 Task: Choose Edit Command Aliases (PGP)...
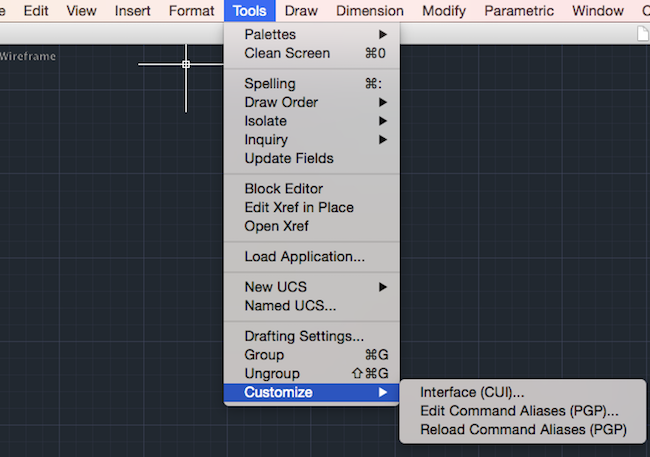click(x=522, y=411)
